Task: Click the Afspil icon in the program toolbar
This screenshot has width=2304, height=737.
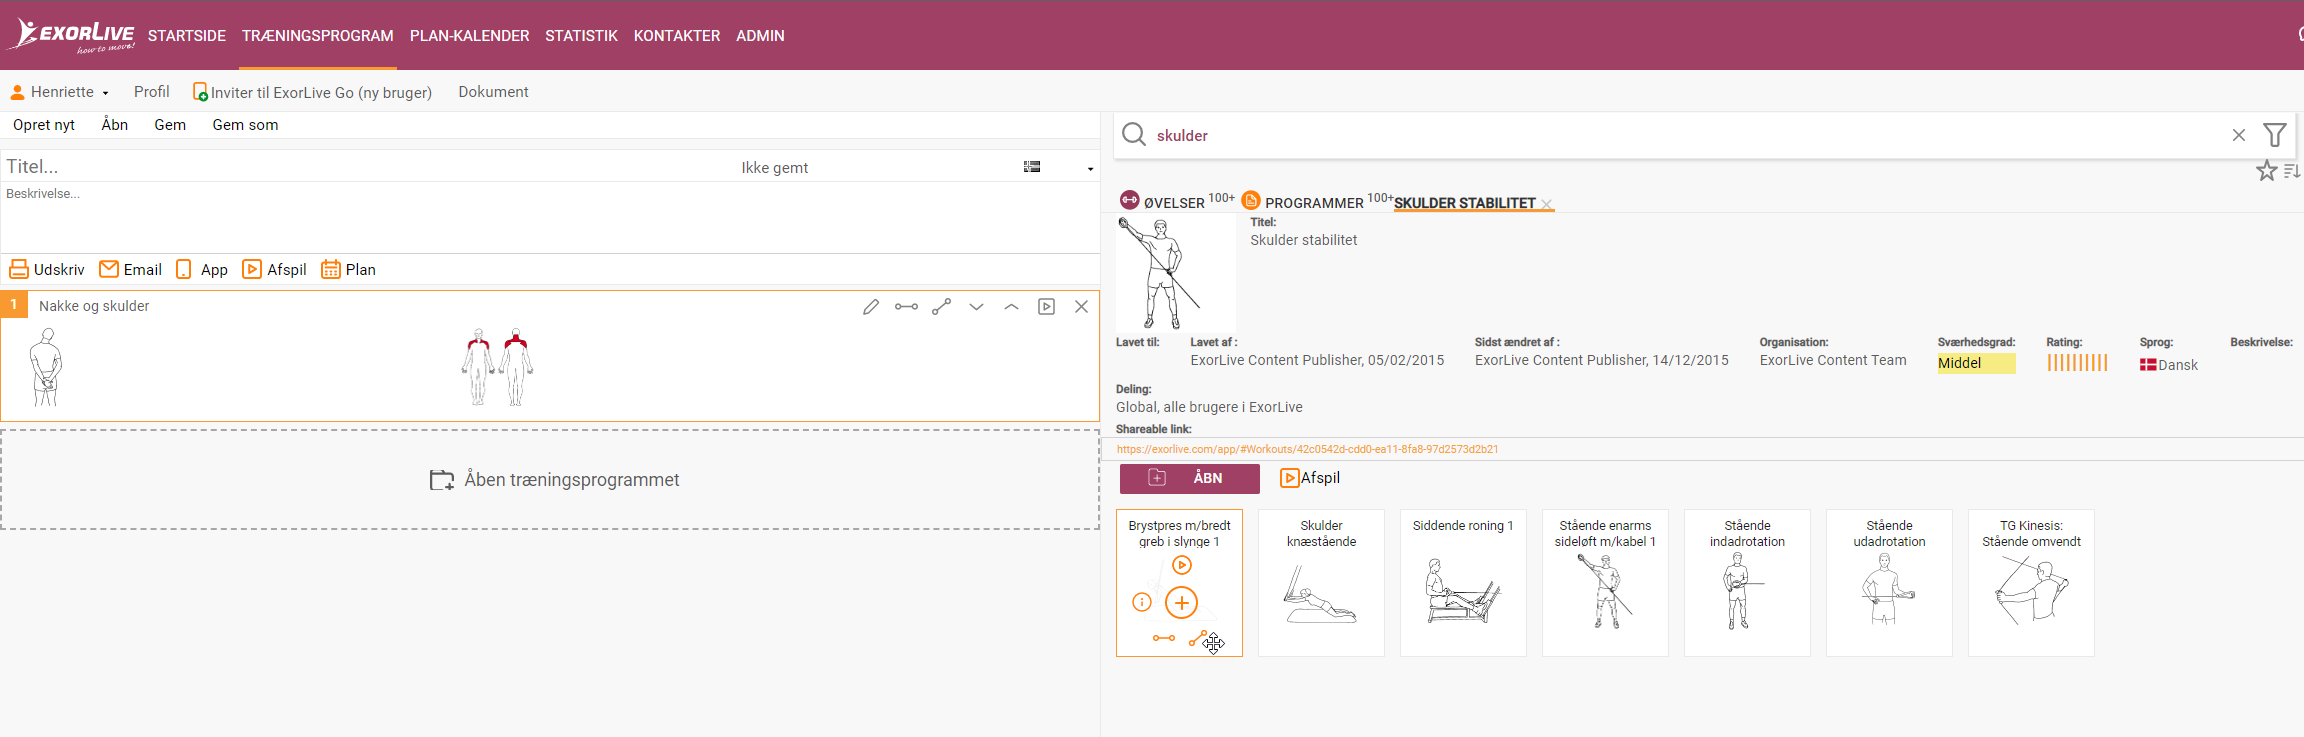Action: (252, 269)
